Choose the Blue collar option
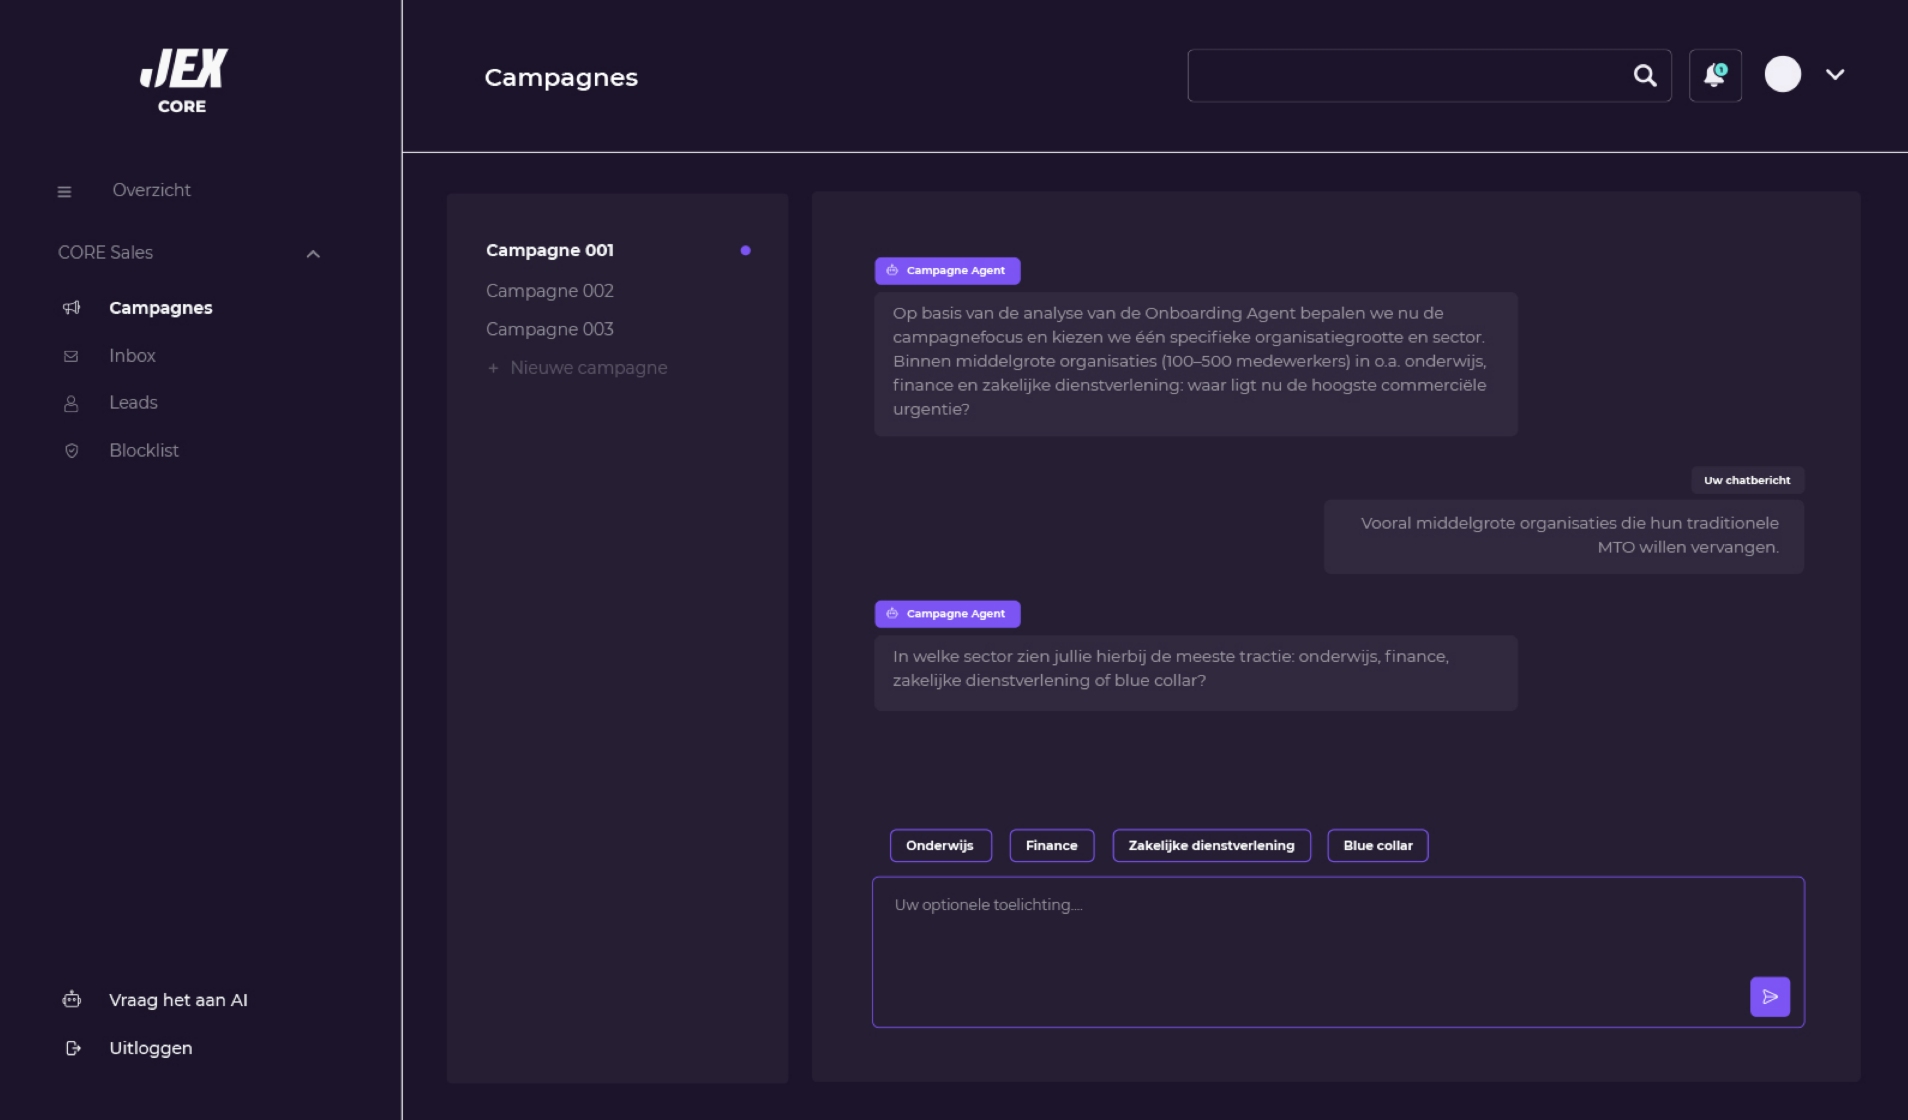1908x1120 pixels. pos(1377,845)
